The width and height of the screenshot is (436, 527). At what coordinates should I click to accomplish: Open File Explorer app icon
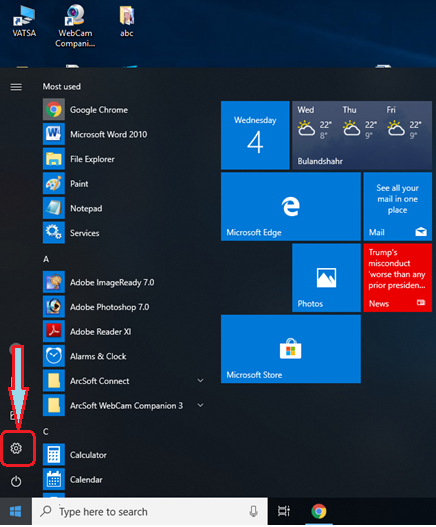[54, 159]
